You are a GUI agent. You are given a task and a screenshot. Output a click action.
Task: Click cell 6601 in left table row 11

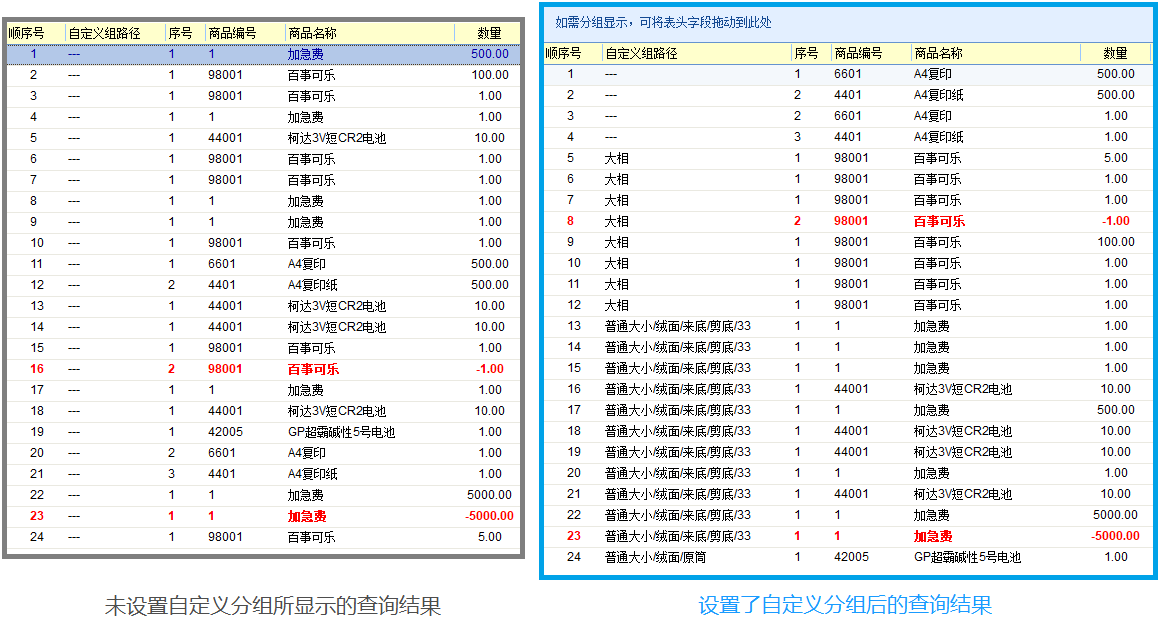pos(222,264)
